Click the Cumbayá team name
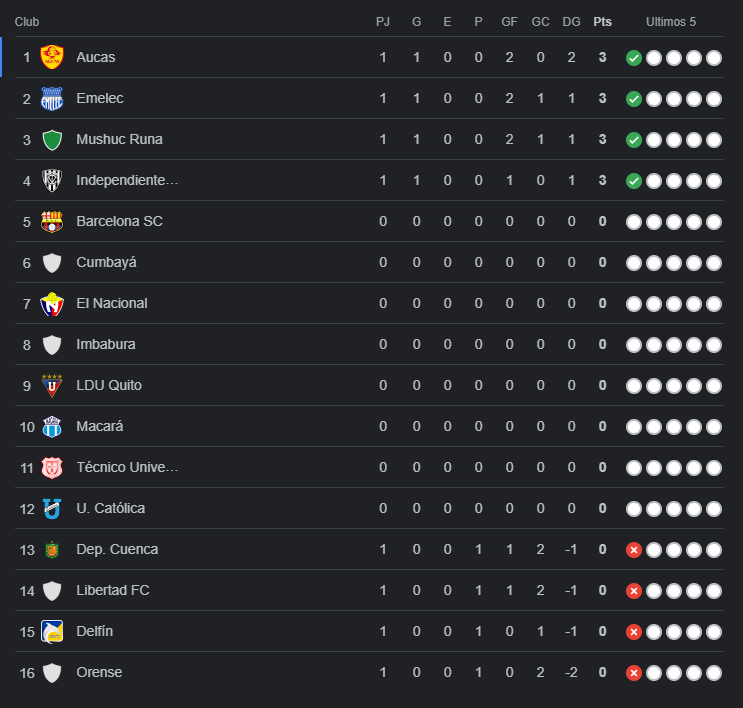Viewport: 743px width, 708px height. (106, 263)
